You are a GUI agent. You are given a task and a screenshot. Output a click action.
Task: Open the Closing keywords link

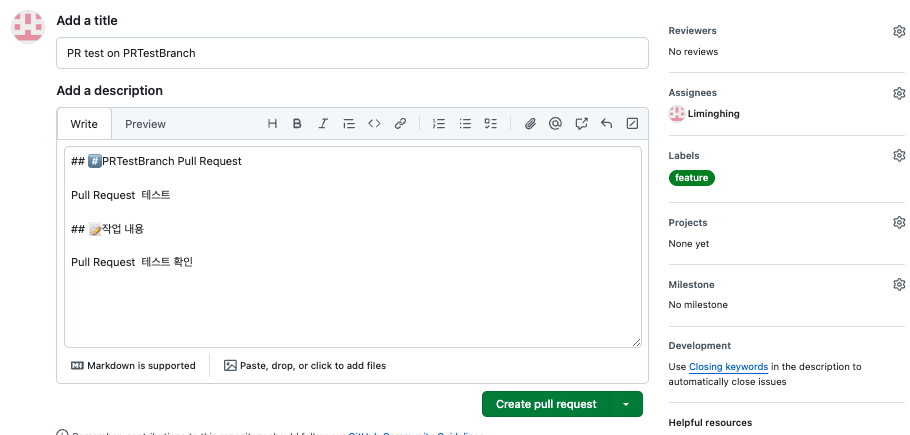[728, 367]
